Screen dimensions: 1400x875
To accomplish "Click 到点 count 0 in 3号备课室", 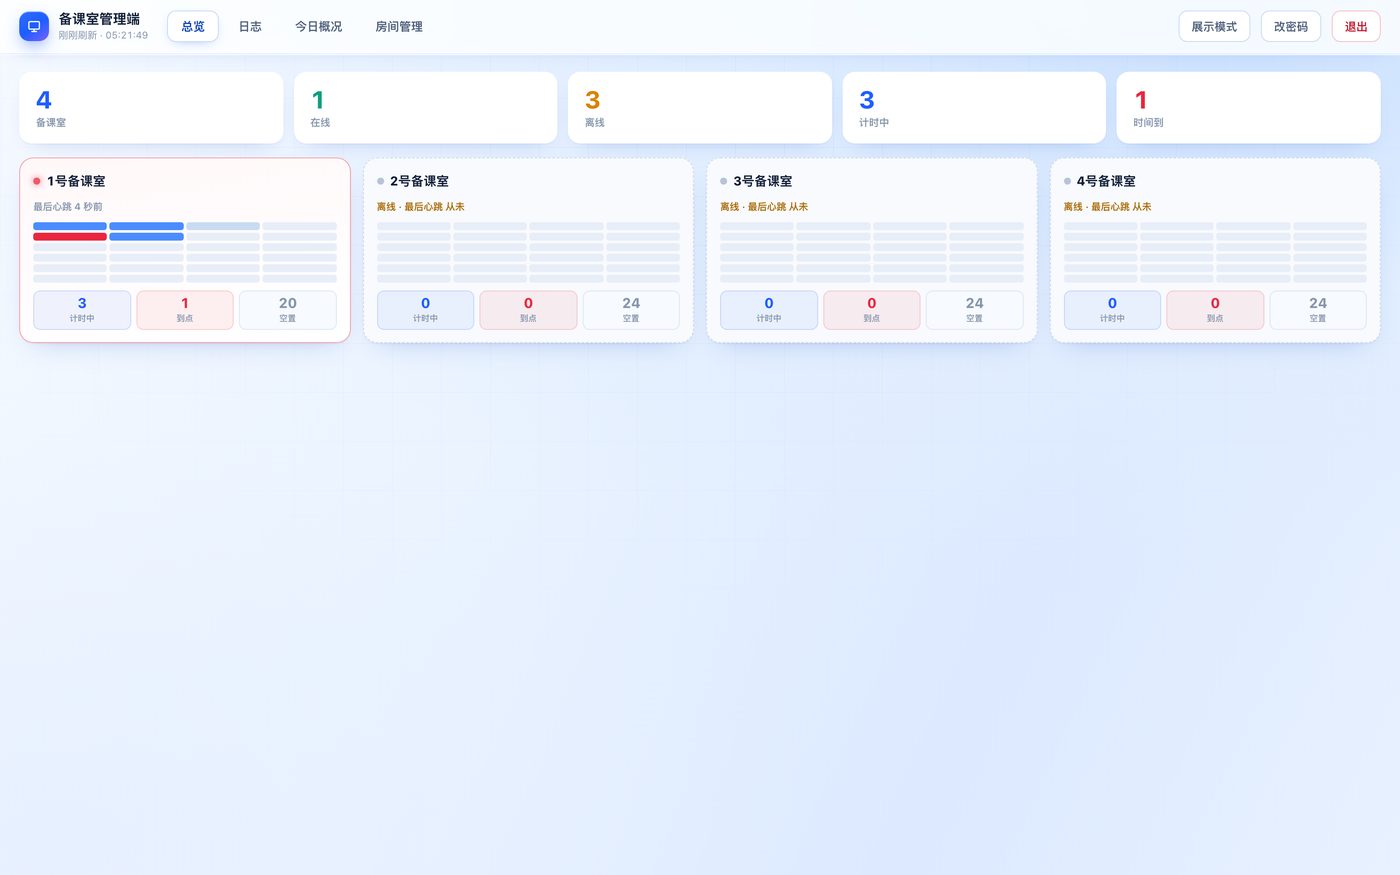I will (x=872, y=310).
